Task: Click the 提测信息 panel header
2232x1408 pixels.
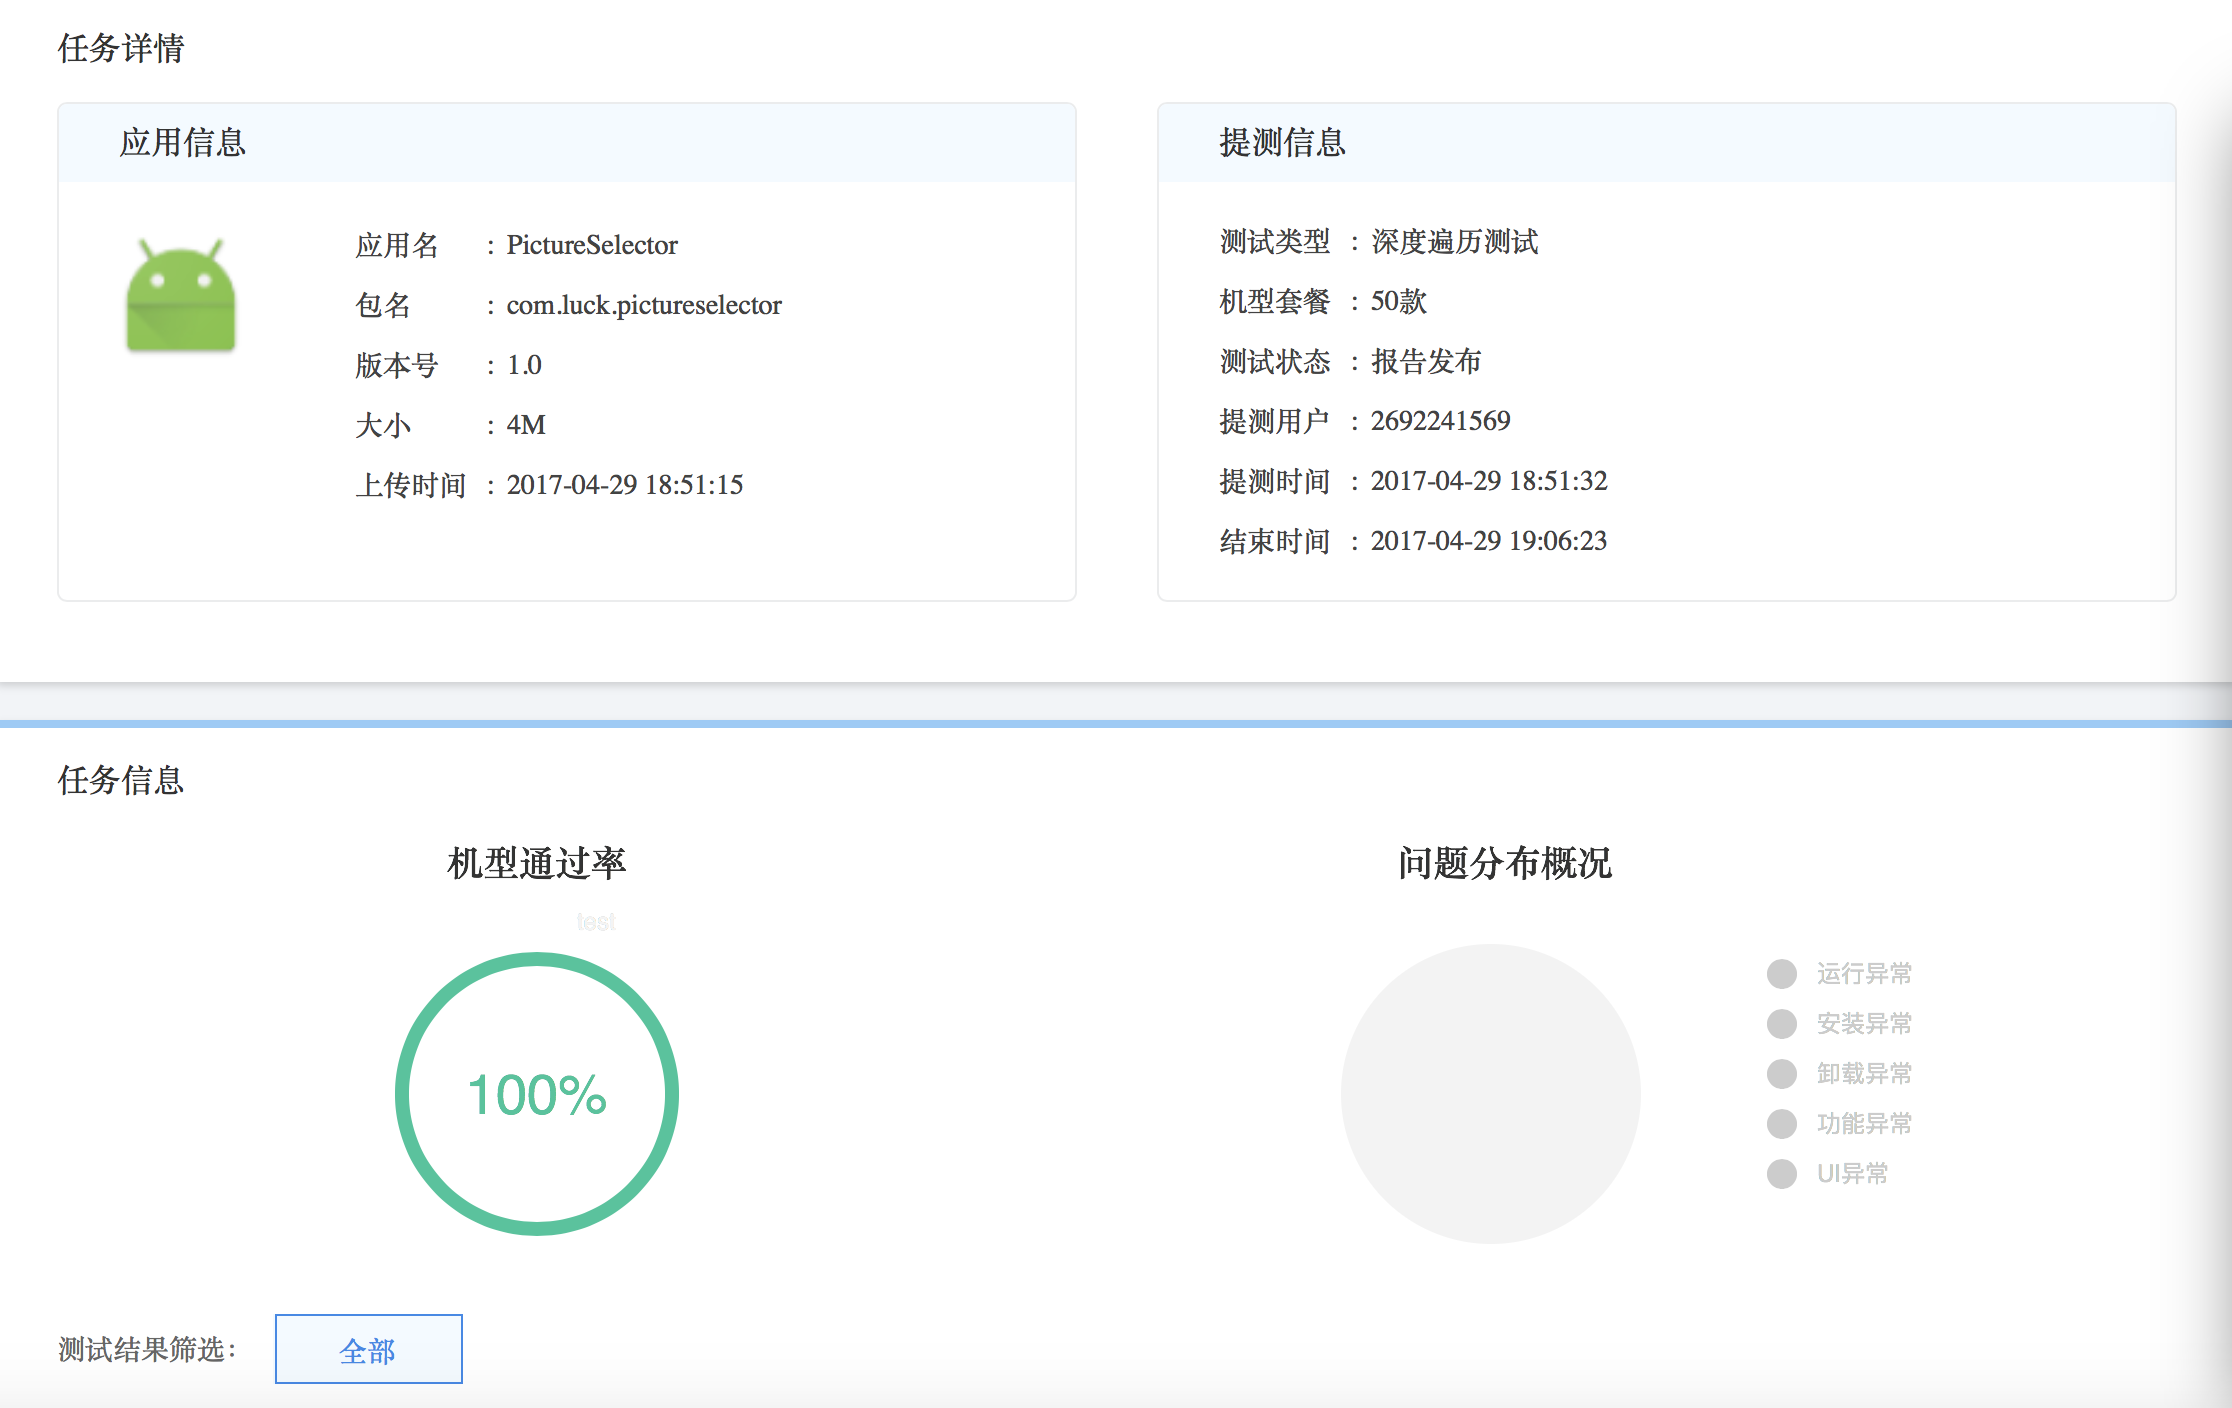Action: tap(1667, 143)
